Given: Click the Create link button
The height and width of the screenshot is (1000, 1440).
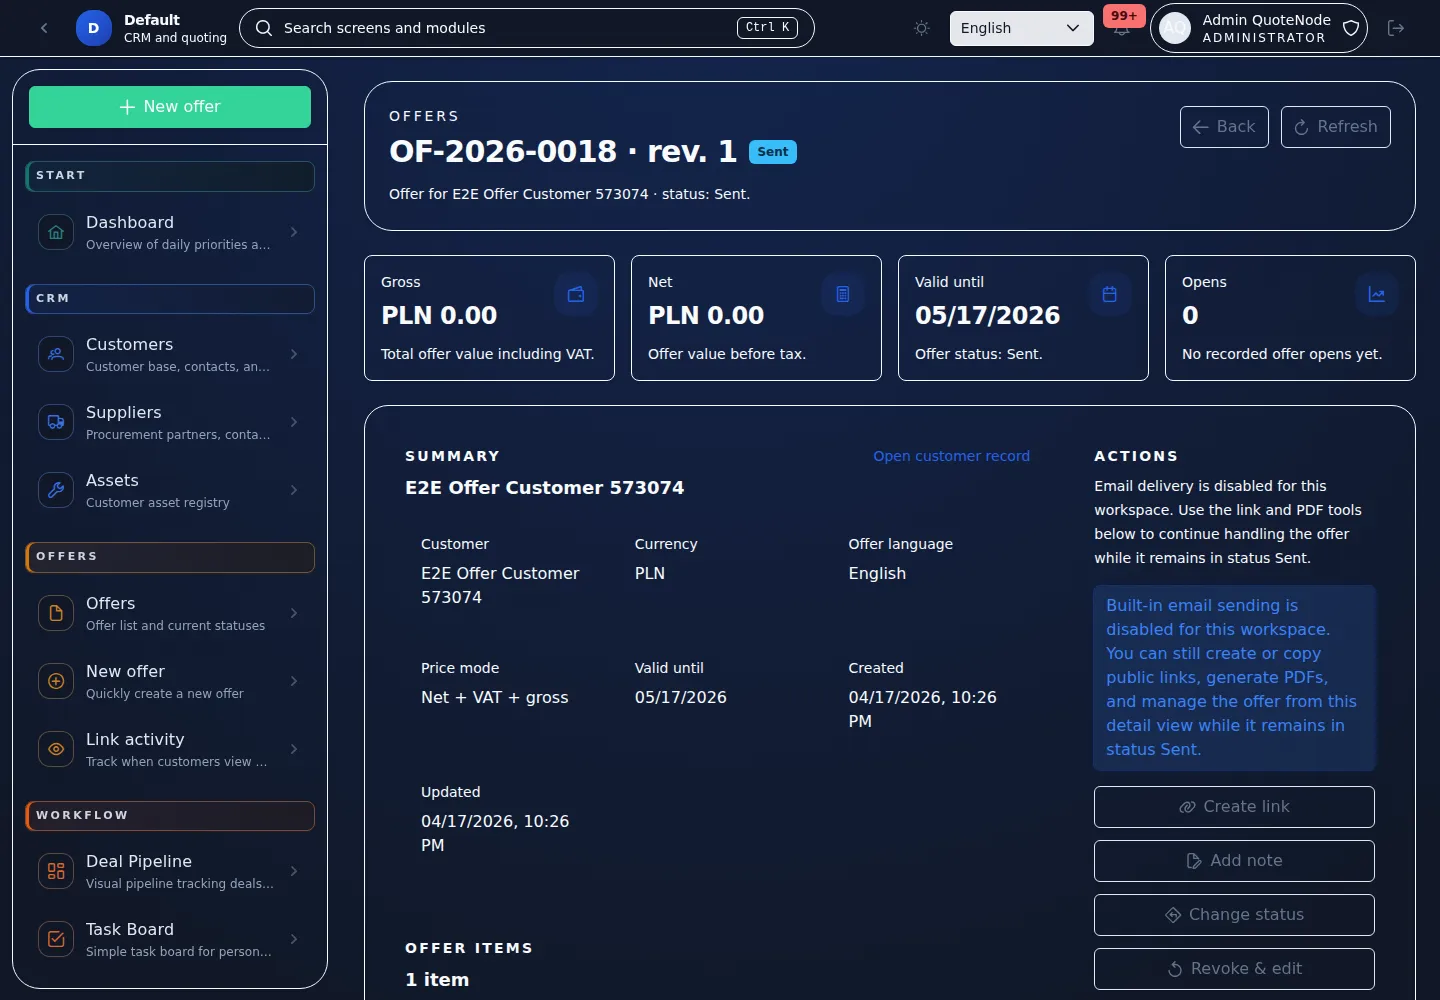Looking at the screenshot, I should tap(1234, 807).
